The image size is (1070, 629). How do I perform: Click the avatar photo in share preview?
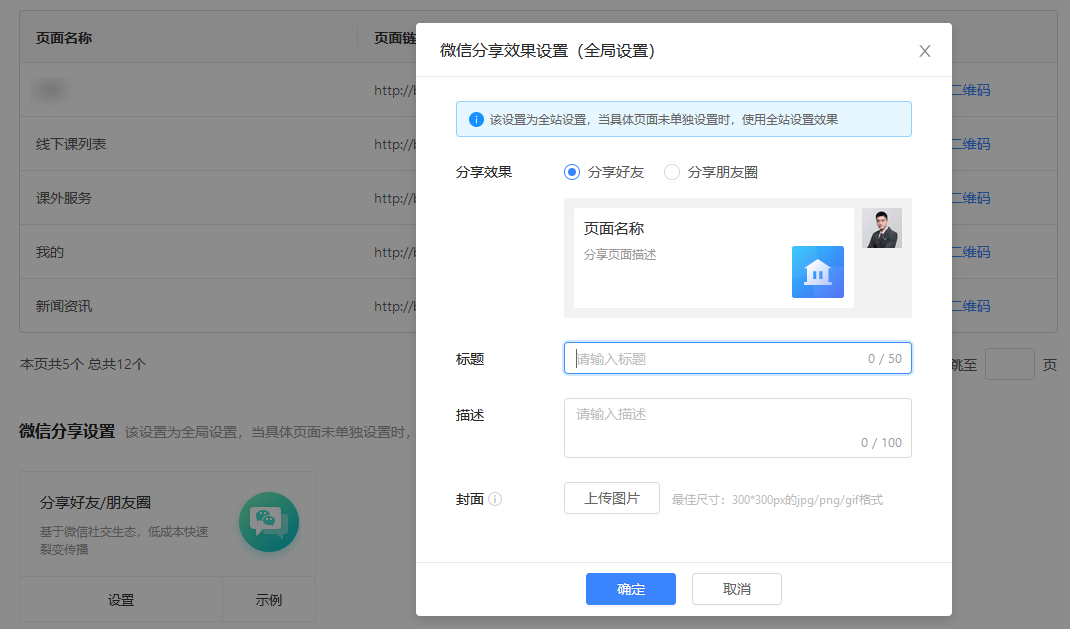tap(881, 228)
